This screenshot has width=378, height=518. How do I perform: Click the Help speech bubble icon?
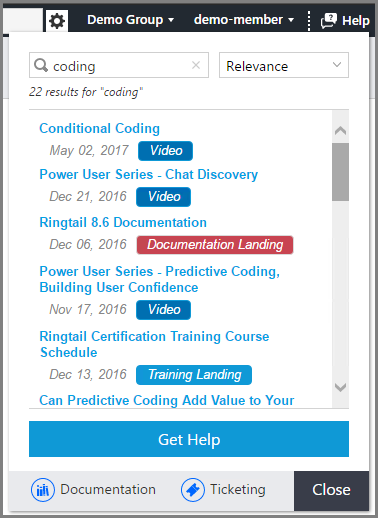(329, 21)
